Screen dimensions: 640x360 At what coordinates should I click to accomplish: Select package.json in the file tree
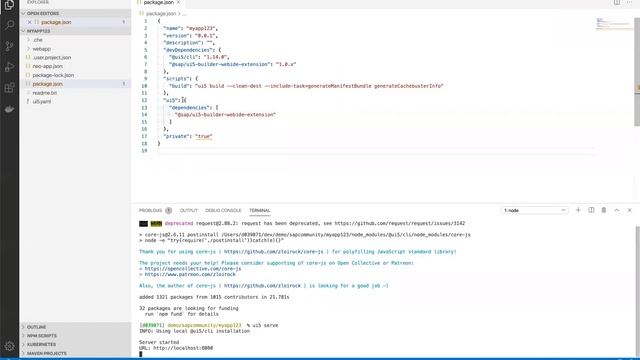pos(47,84)
